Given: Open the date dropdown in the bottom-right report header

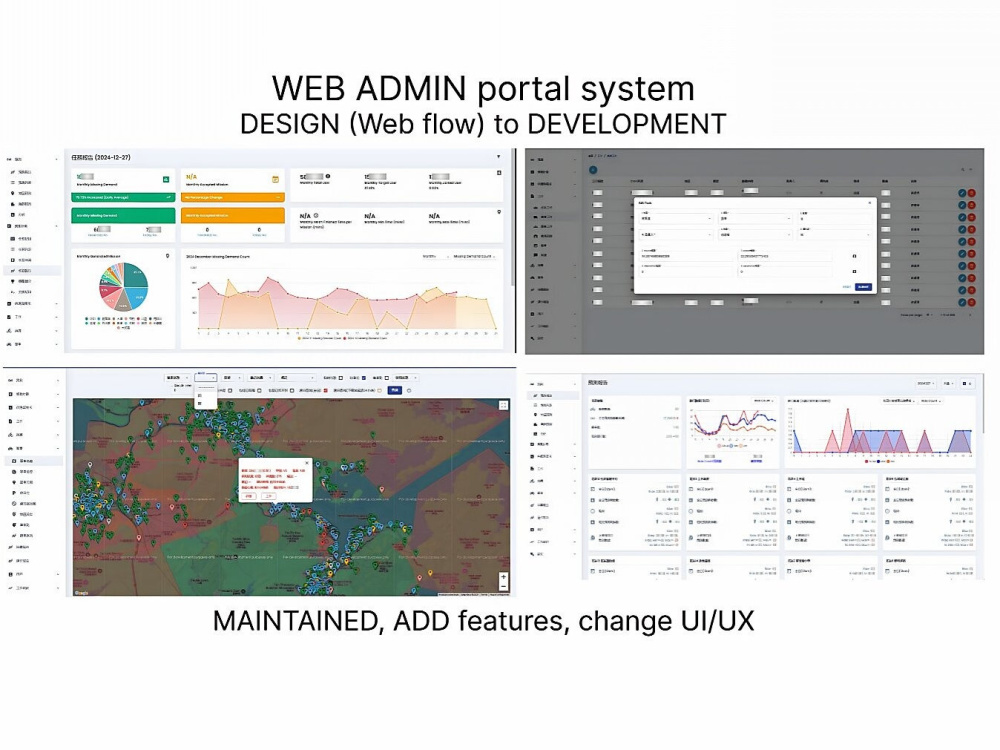Looking at the screenshot, I should (926, 383).
